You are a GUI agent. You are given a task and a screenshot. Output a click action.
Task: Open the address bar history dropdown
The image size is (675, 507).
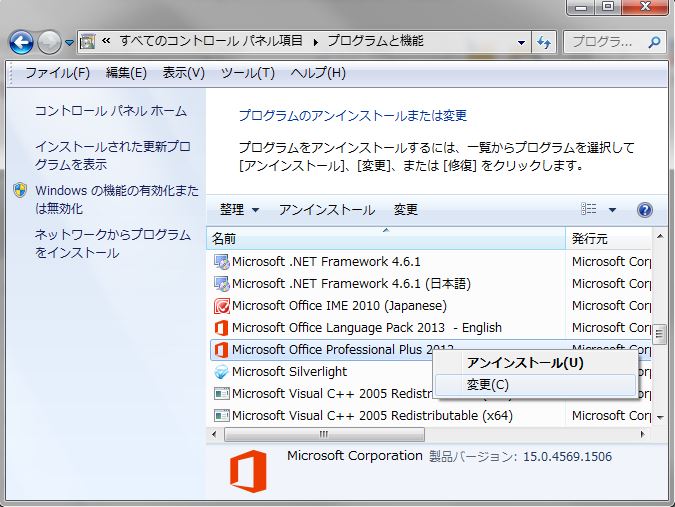[x=522, y=42]
